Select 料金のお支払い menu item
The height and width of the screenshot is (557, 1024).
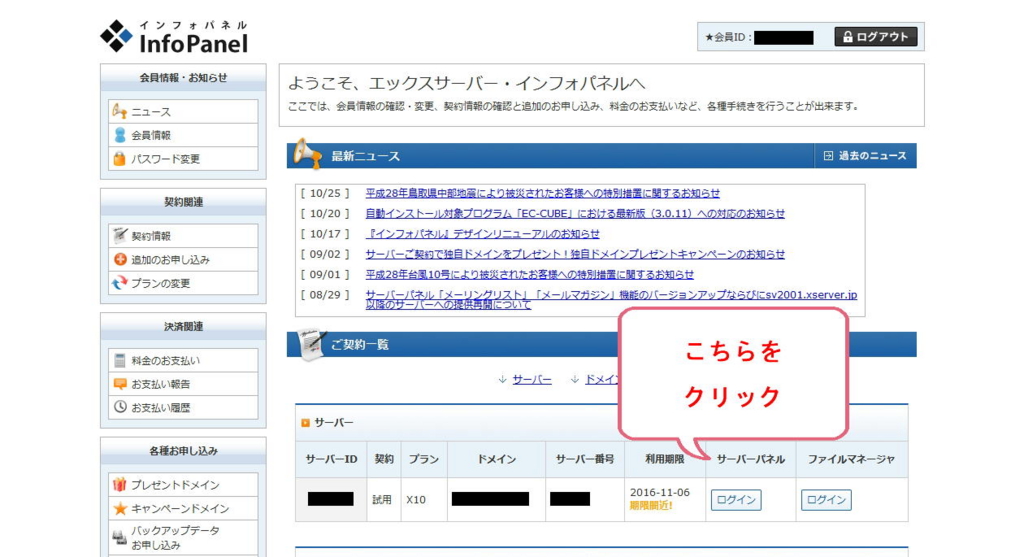(183, 360)
